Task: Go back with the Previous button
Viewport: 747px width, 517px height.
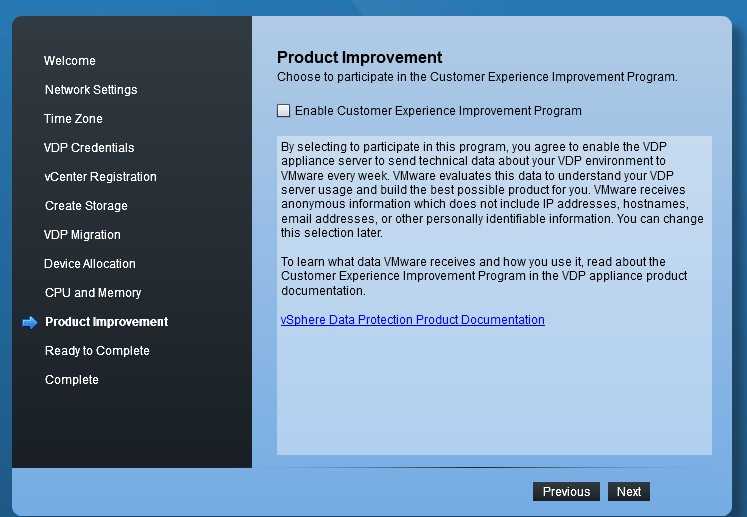Action: [566, 492]
